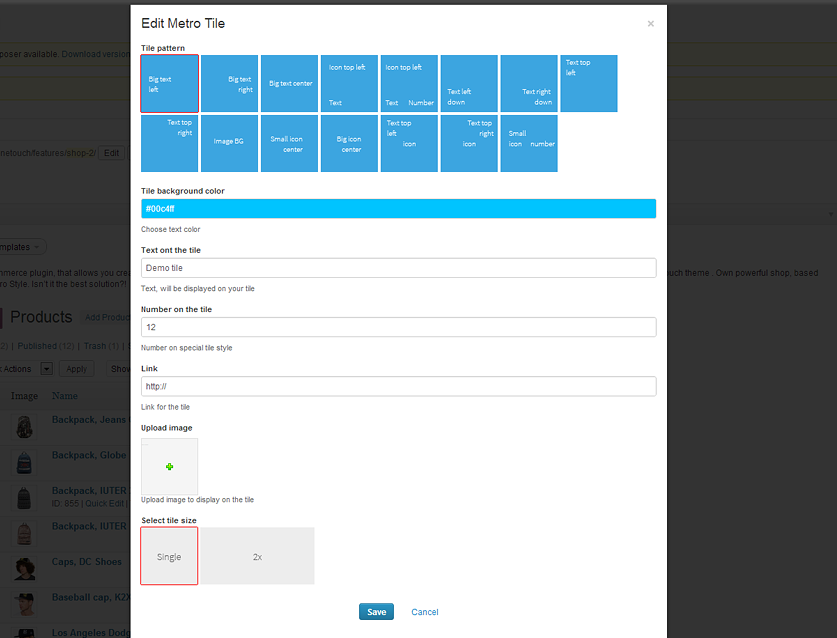Screen dimensions: 837x638
Task: Switch tile size to 2x
Action: click(x=258, y=556)
